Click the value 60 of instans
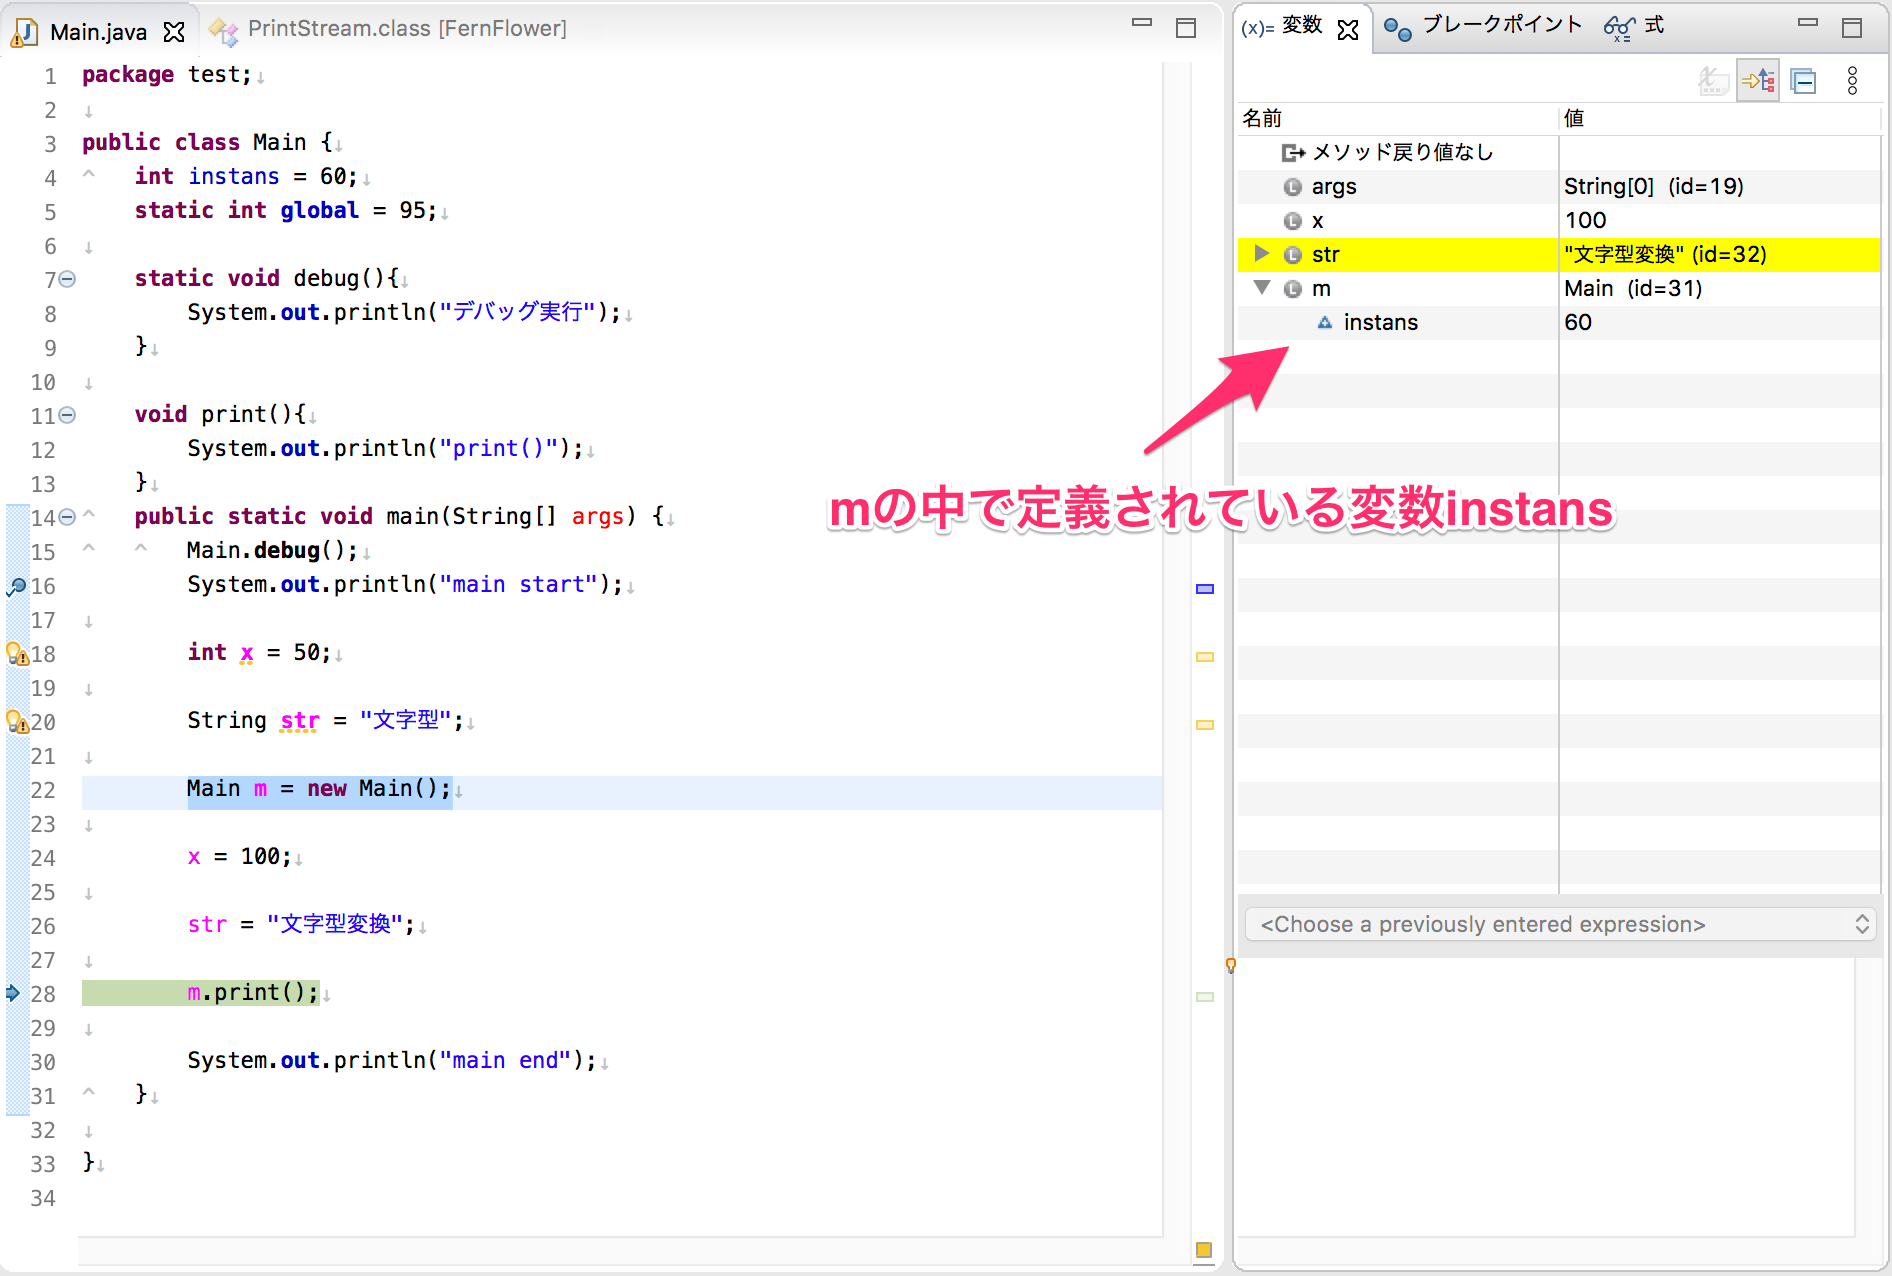1892x1276 pixels. pos(1578,323)
